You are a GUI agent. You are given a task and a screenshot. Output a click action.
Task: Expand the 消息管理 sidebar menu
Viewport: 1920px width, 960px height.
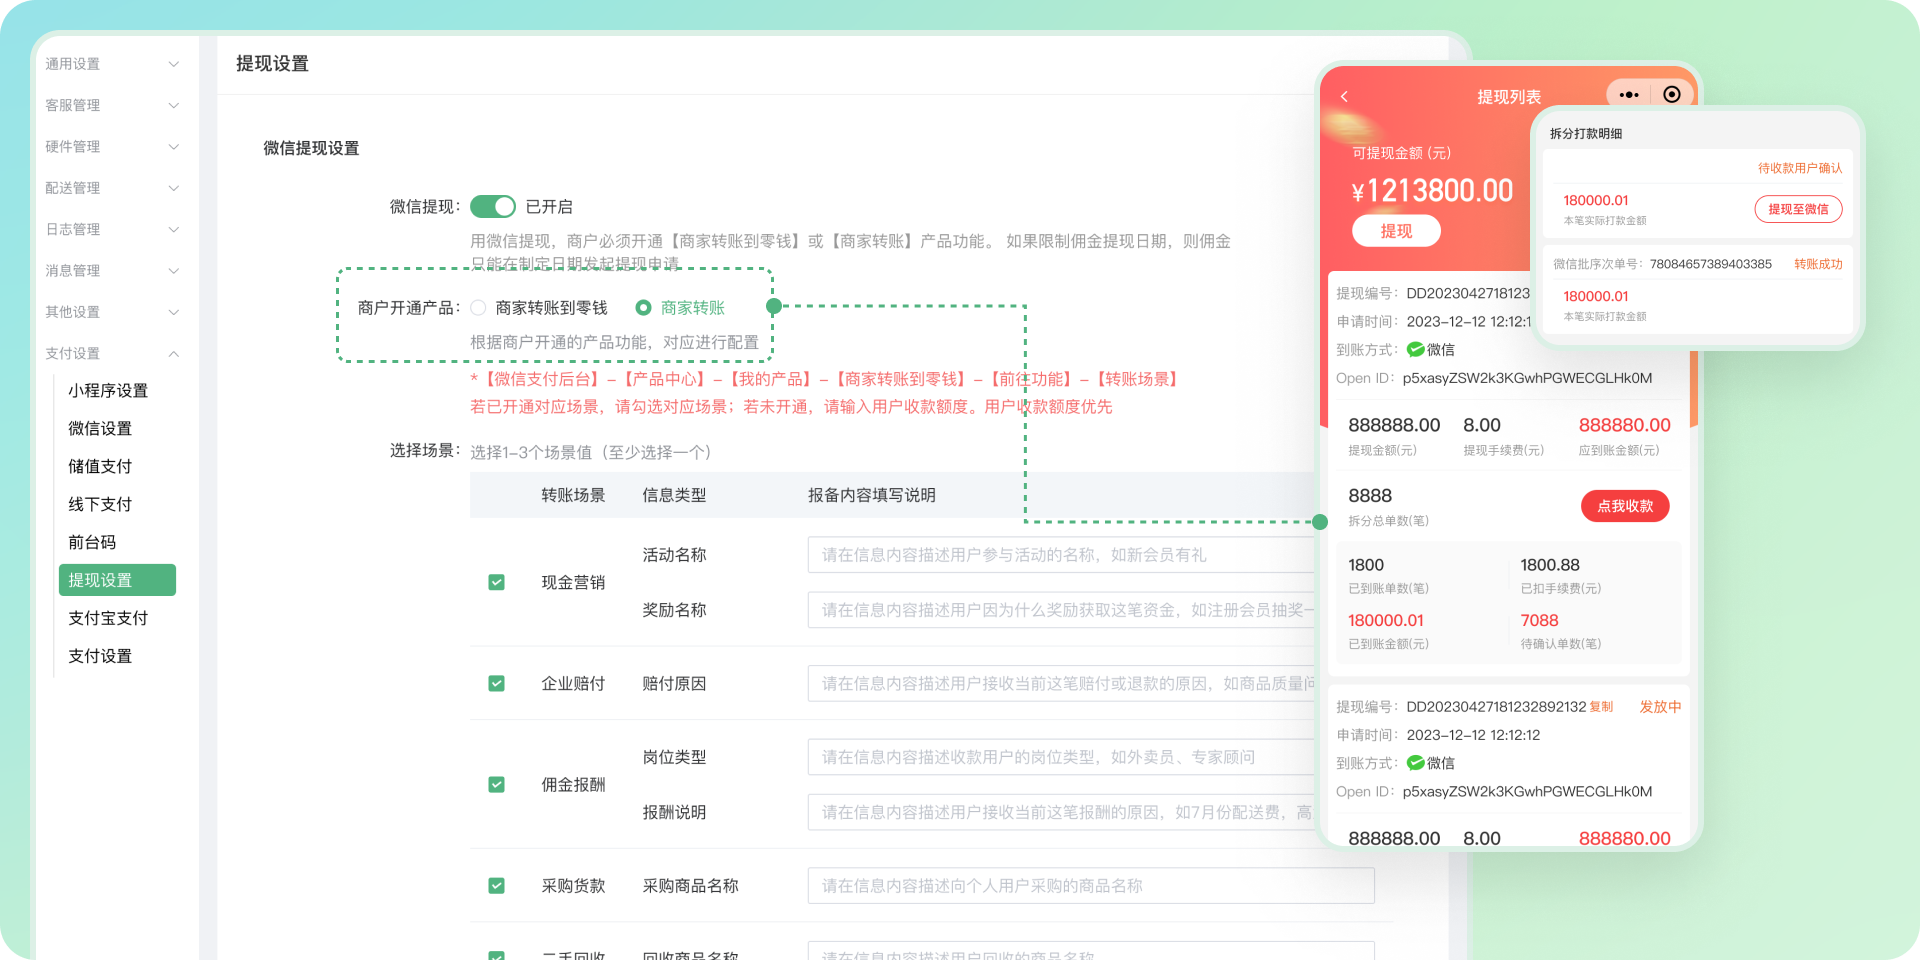(111, 271)
